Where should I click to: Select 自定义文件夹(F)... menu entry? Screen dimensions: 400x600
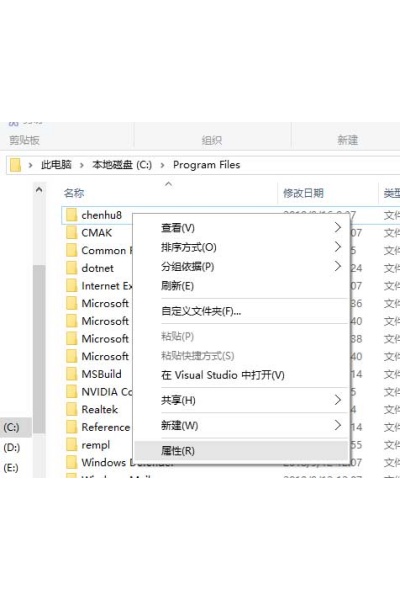[241, 311]
